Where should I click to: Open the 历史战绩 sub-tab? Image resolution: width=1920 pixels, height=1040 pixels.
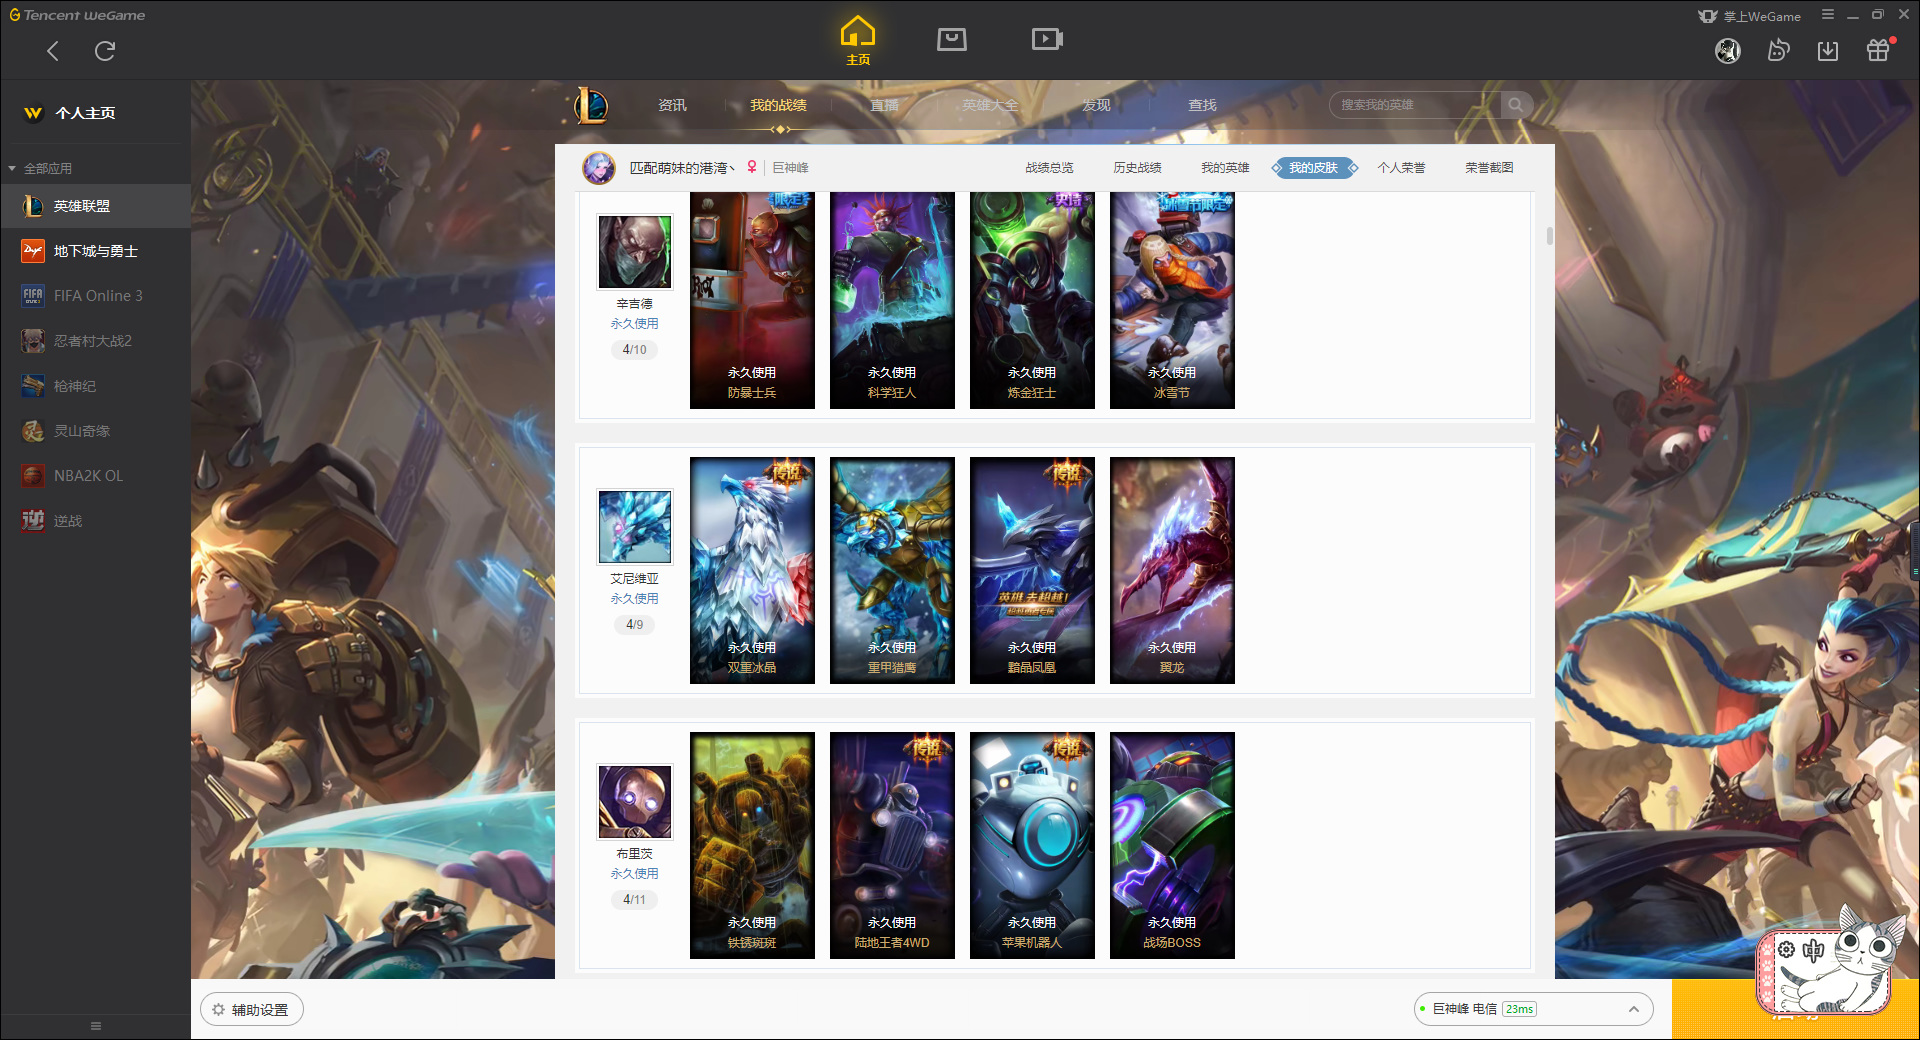pos(1137,168)
